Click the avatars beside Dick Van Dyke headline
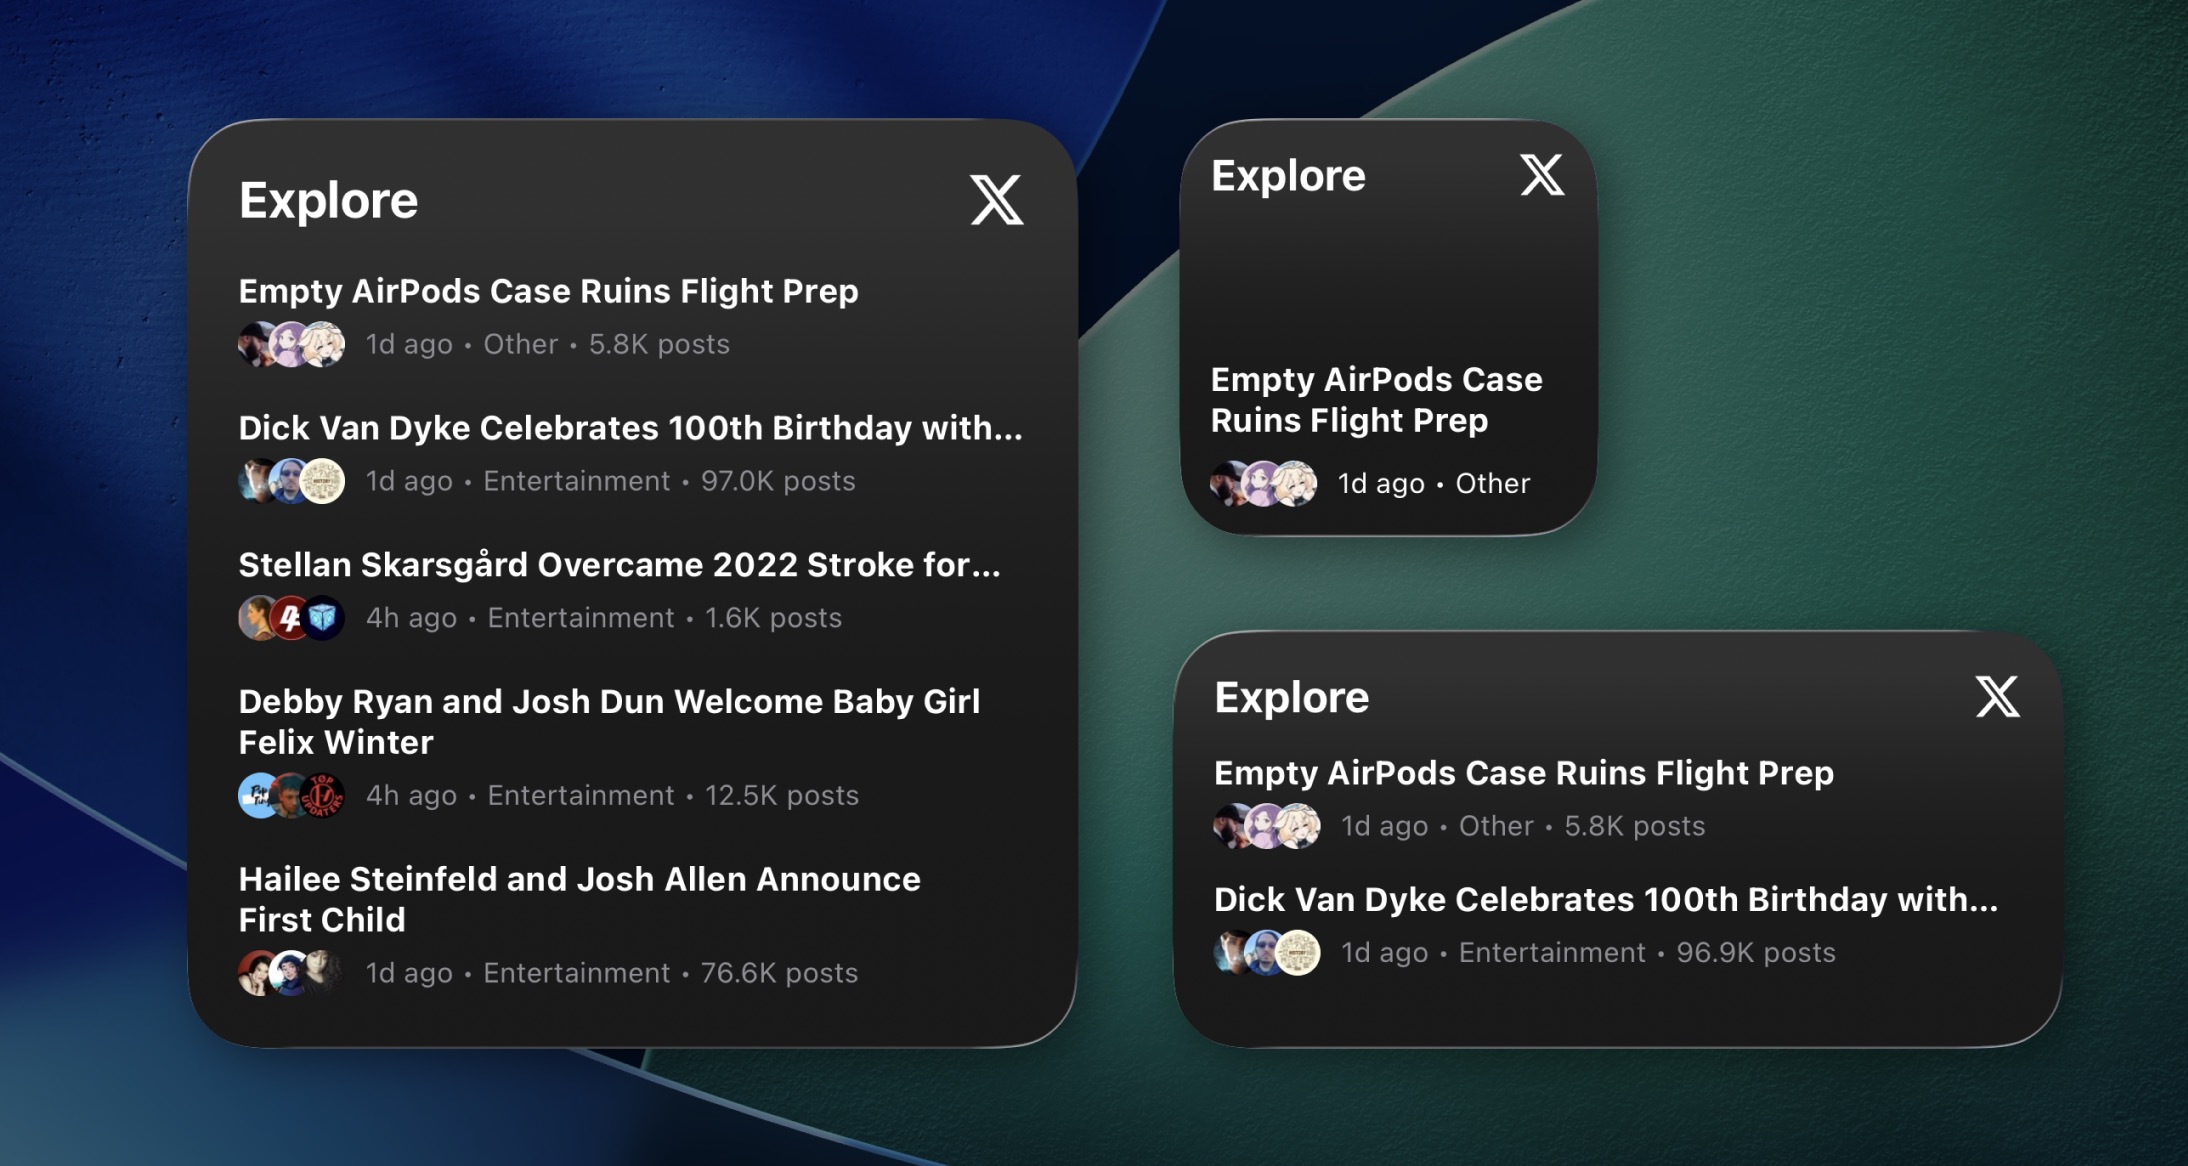 [292, 480]
